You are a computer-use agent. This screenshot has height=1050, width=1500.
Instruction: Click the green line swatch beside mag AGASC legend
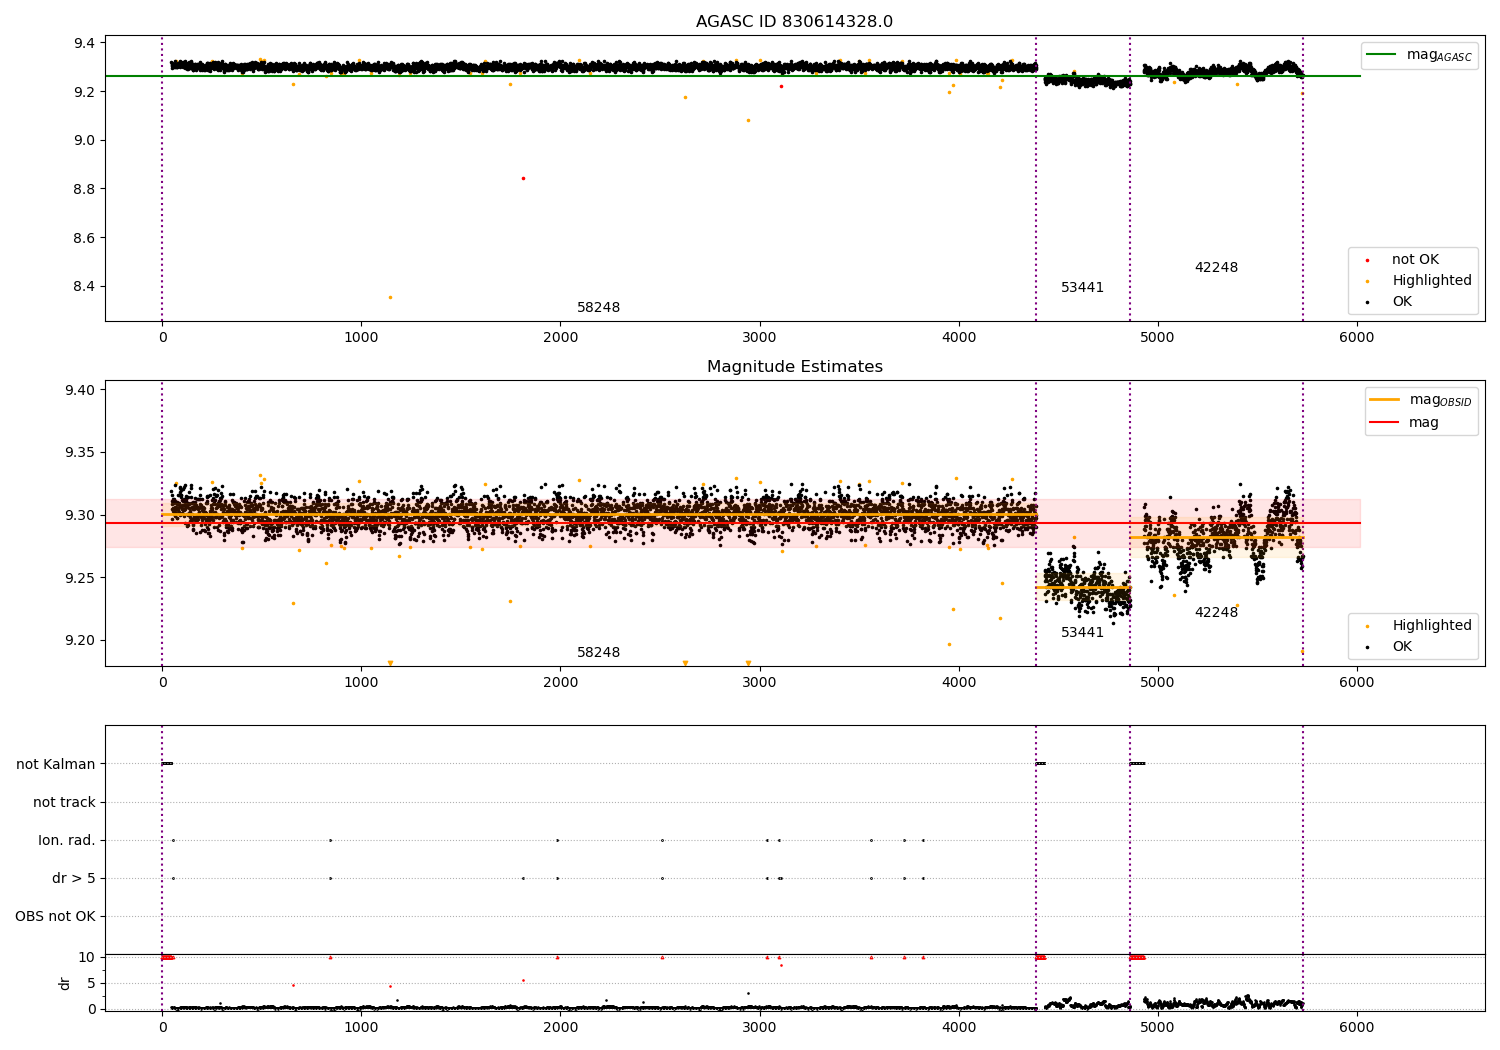point(1382,55)
